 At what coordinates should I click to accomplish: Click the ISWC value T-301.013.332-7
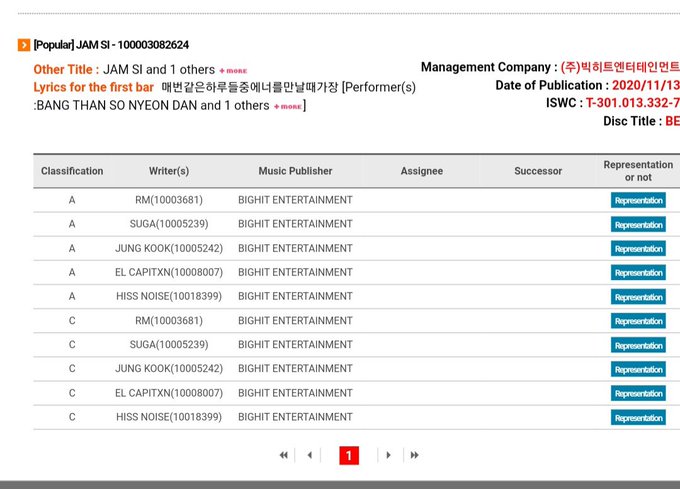[x=633, y=103]
